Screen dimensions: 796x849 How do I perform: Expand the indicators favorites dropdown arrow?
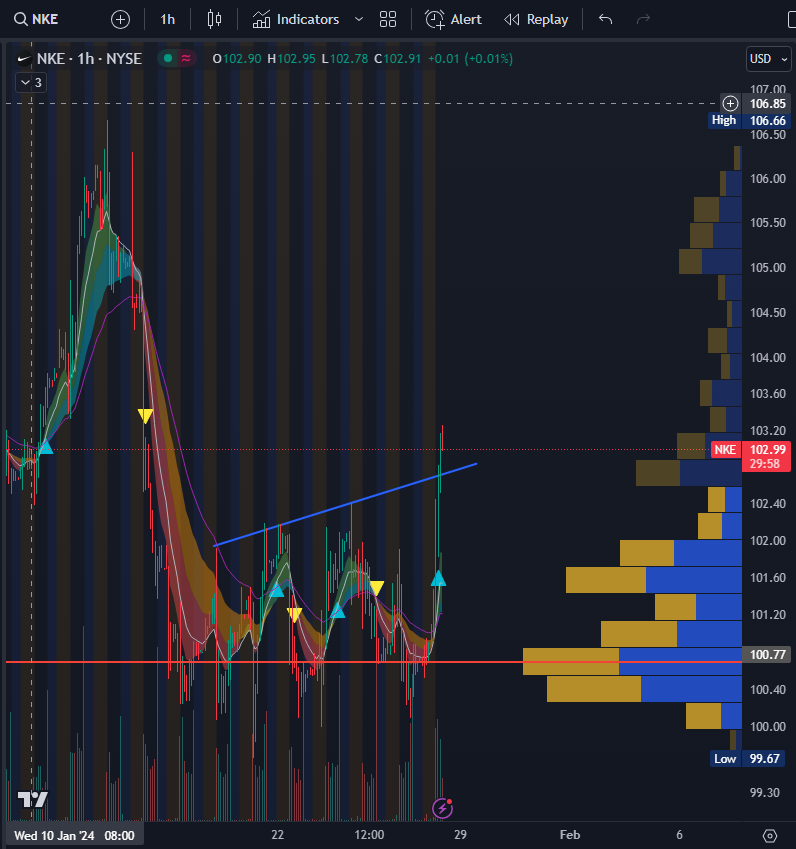click(358, 19)
